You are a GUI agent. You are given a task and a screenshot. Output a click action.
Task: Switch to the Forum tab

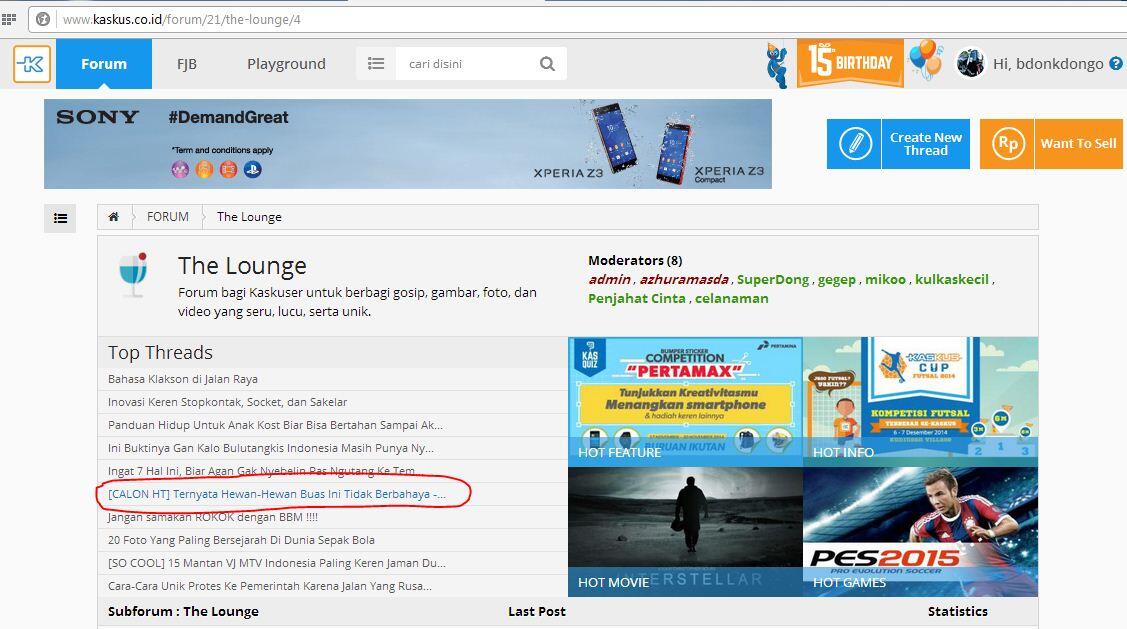pyautogui.click(x=104, y=64)
